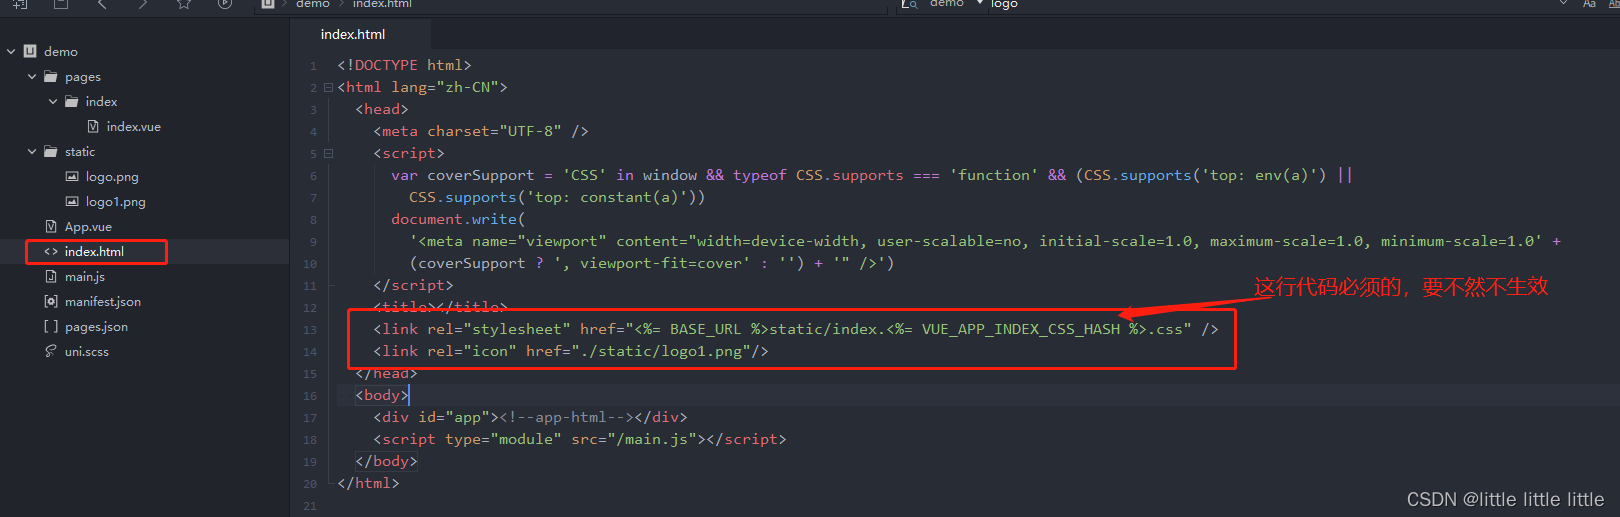Click the document.write( line
The image size is (1620, 517).
coord(458,219)
